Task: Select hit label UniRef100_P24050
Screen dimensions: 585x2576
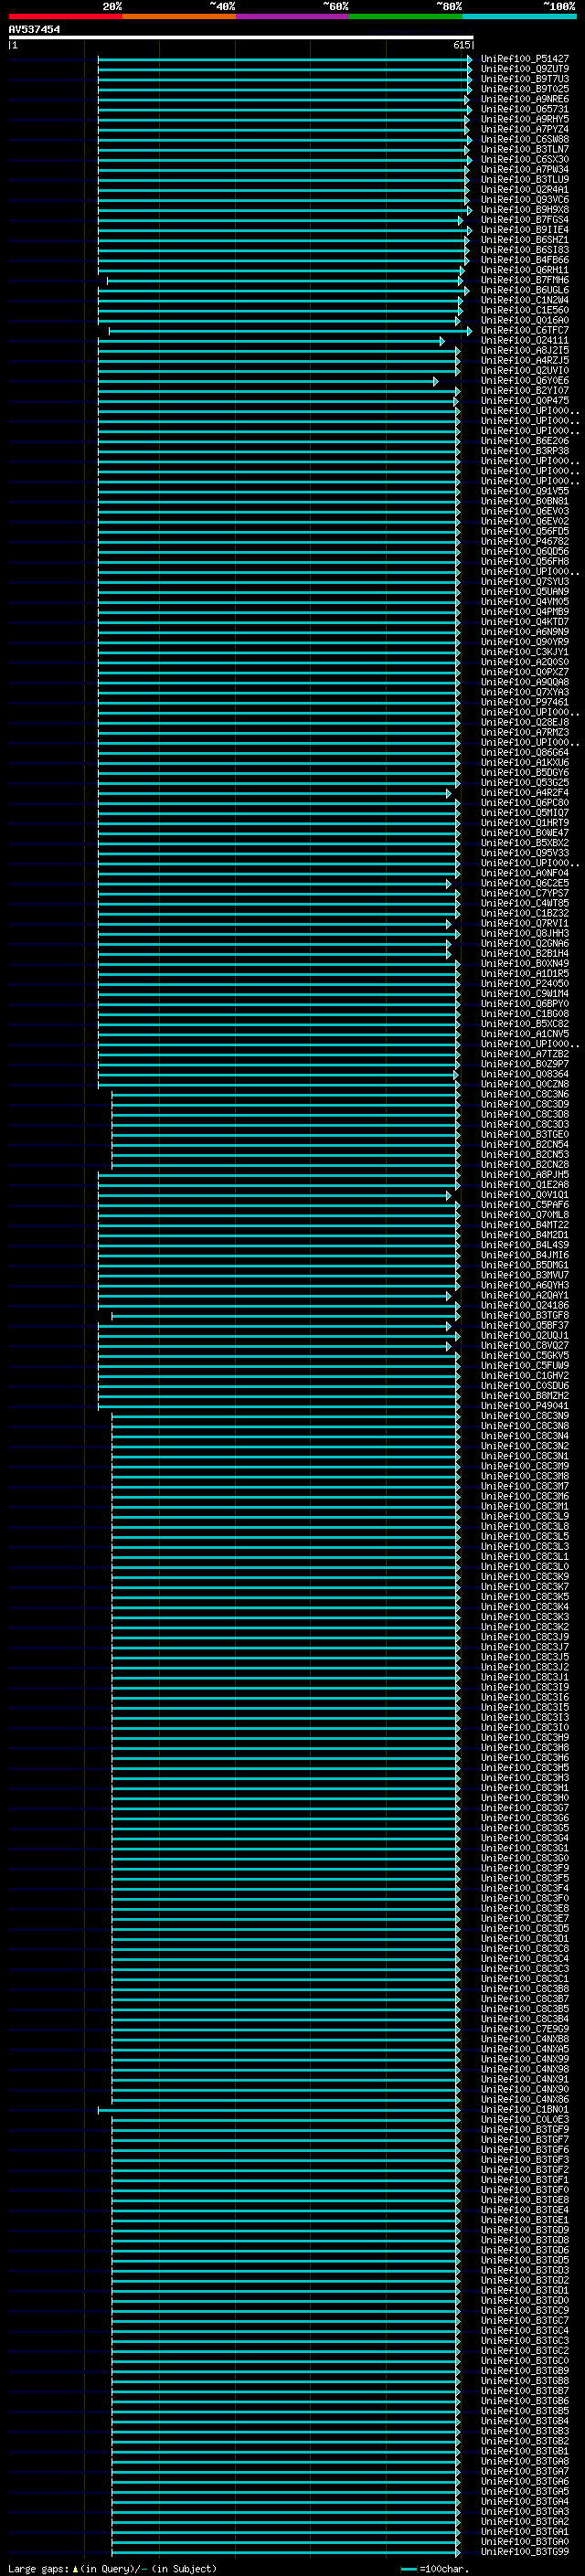Action: (x=525, y=984)
